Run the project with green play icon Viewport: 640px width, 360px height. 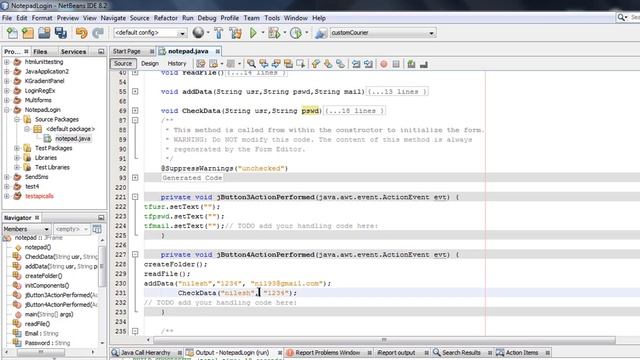pyautogui.click(x=253, y=33)
